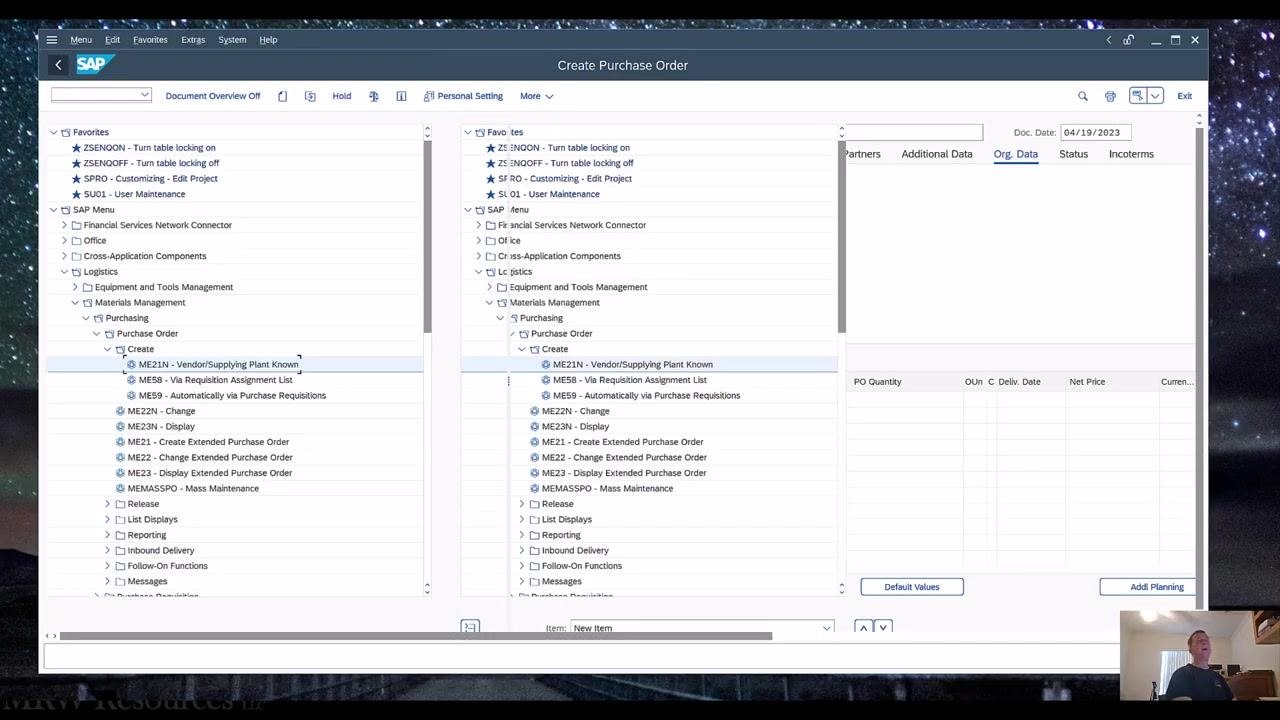
Task: Click the title-bar left chevron next to the padlock
Action: point(1108,40)
